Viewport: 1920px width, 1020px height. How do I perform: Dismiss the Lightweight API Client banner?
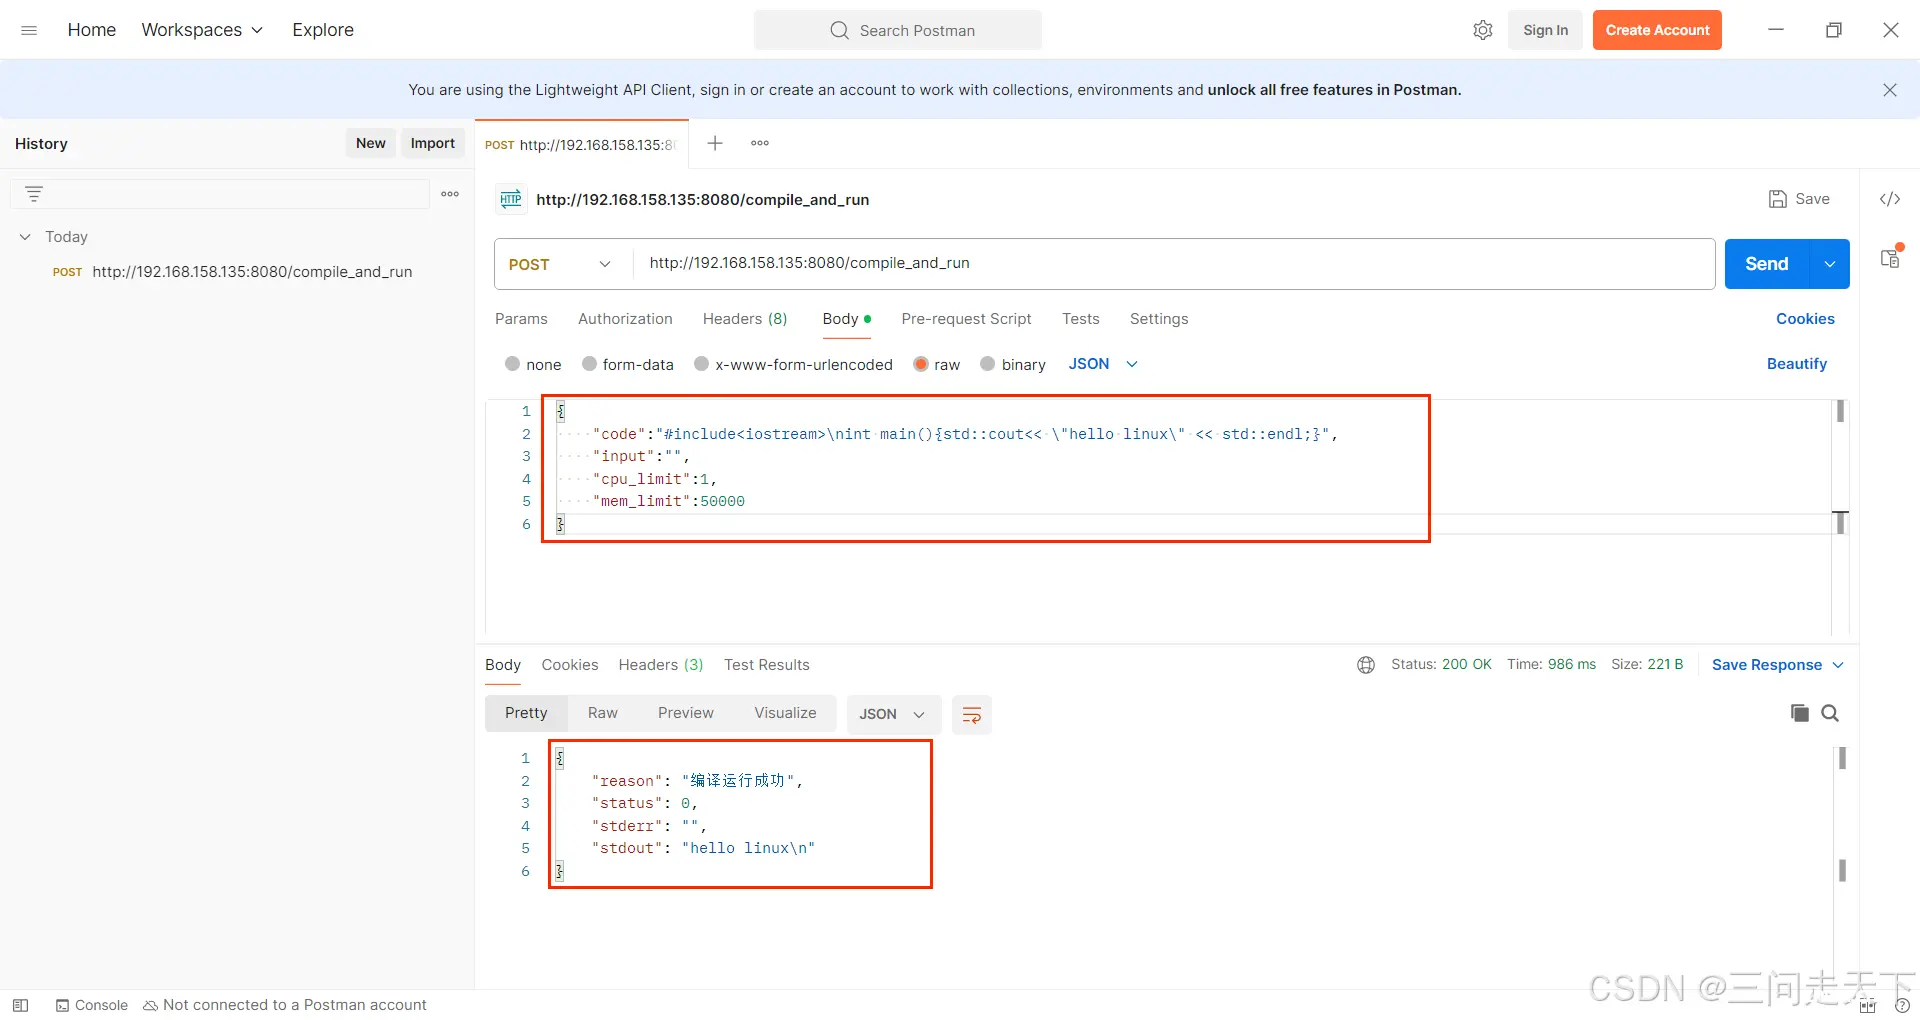pos(1890,90)
